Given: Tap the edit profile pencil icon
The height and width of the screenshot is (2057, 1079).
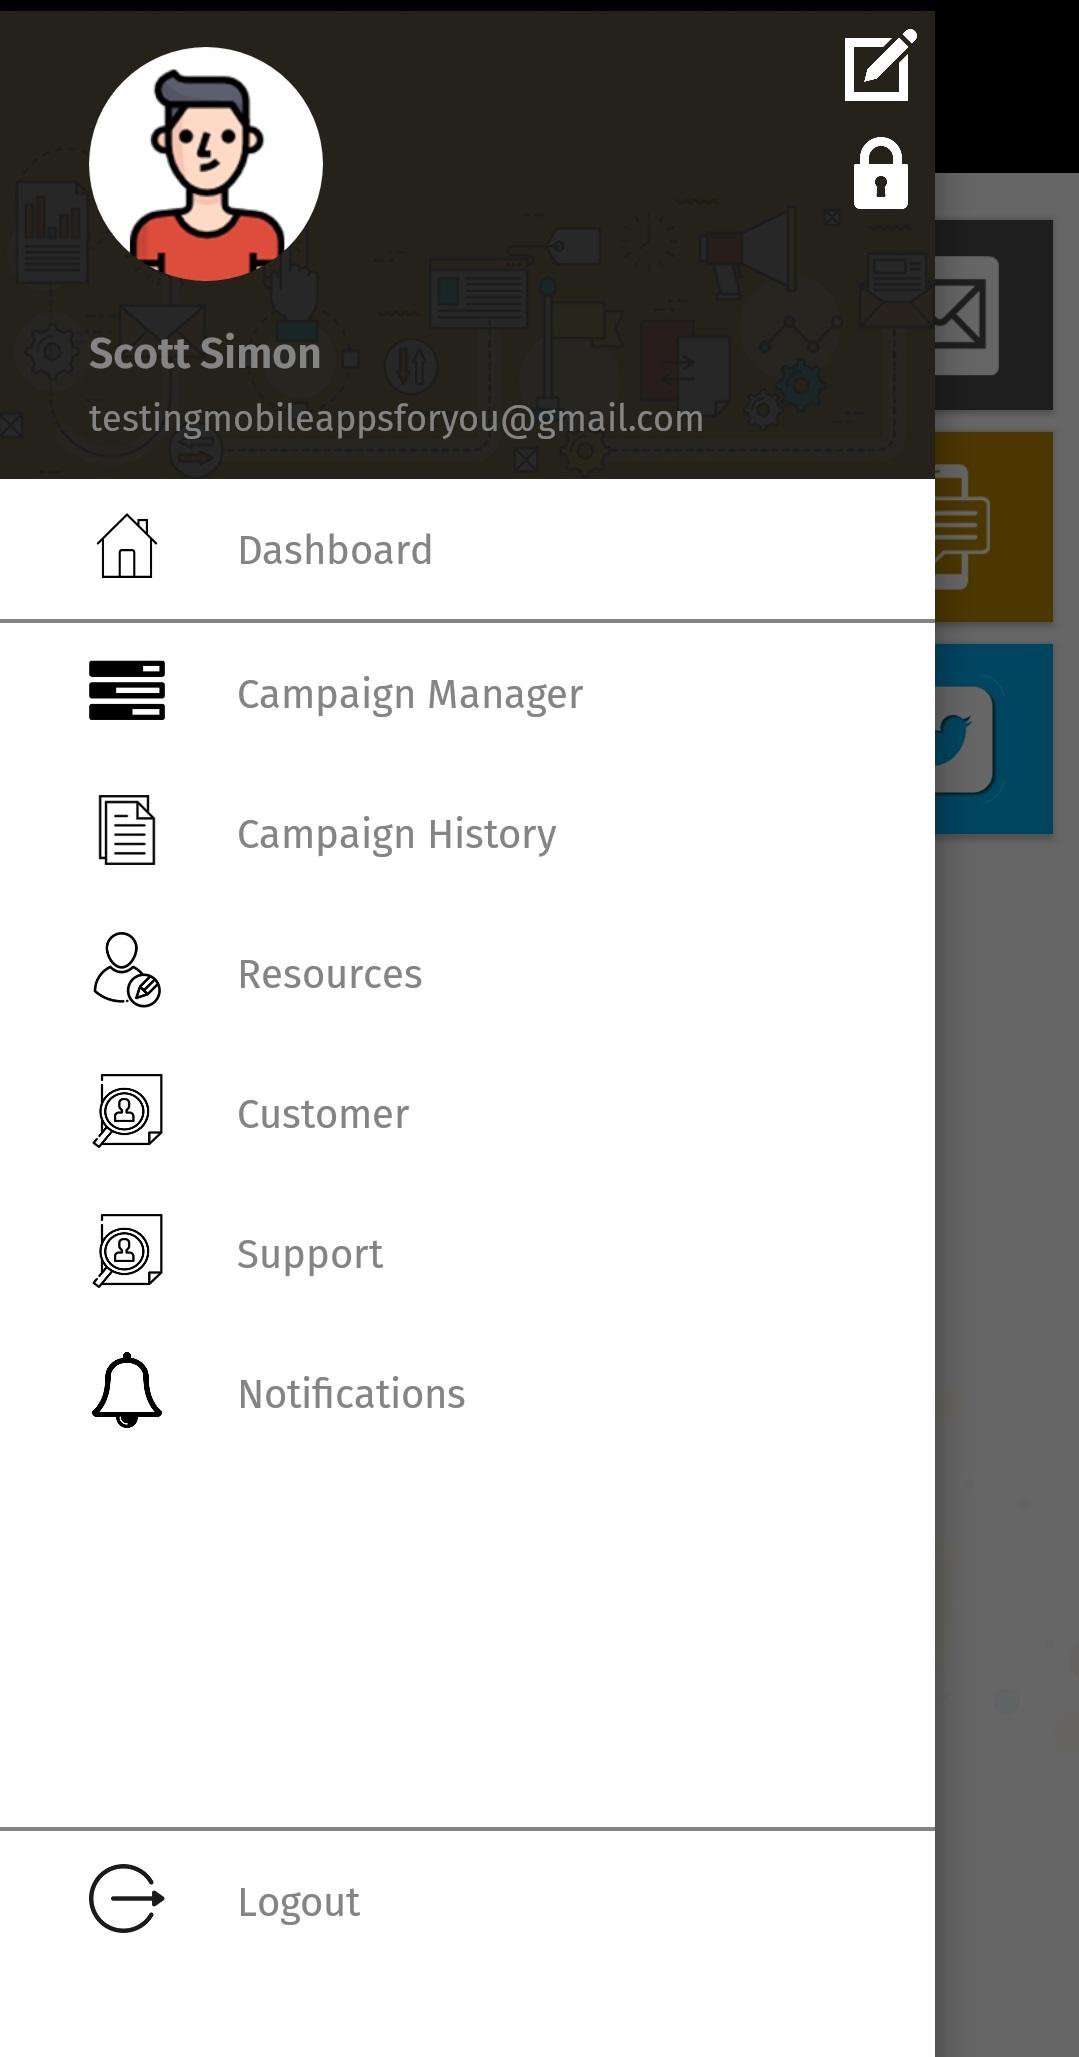Looking at the screenshot, I should click(x=880, y=66).
